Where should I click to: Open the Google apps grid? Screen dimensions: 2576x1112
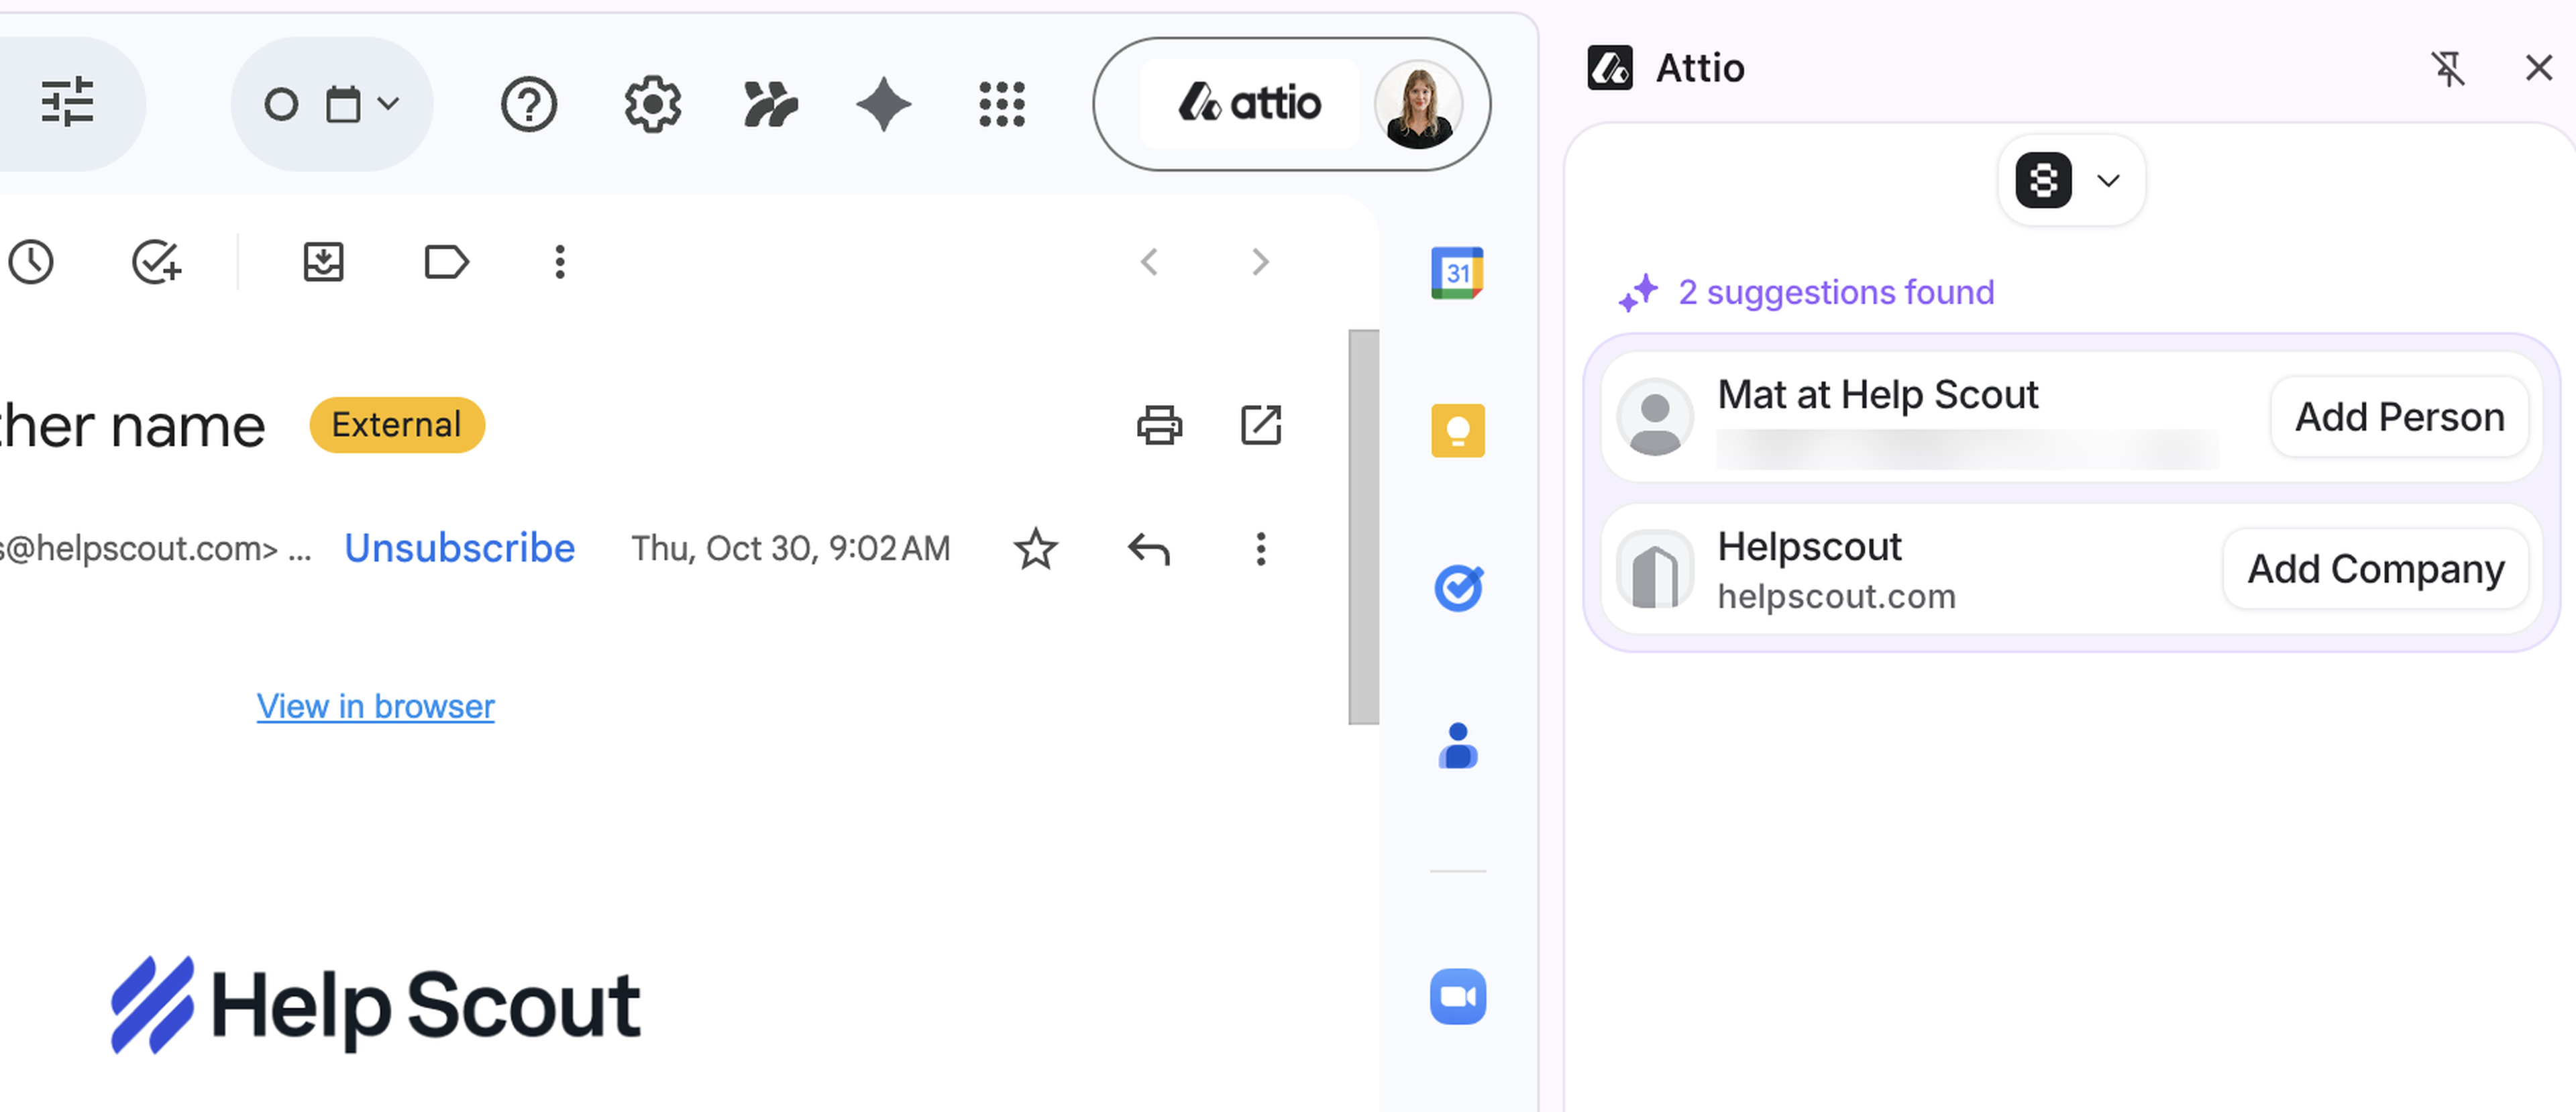[x=1001, y=104]
